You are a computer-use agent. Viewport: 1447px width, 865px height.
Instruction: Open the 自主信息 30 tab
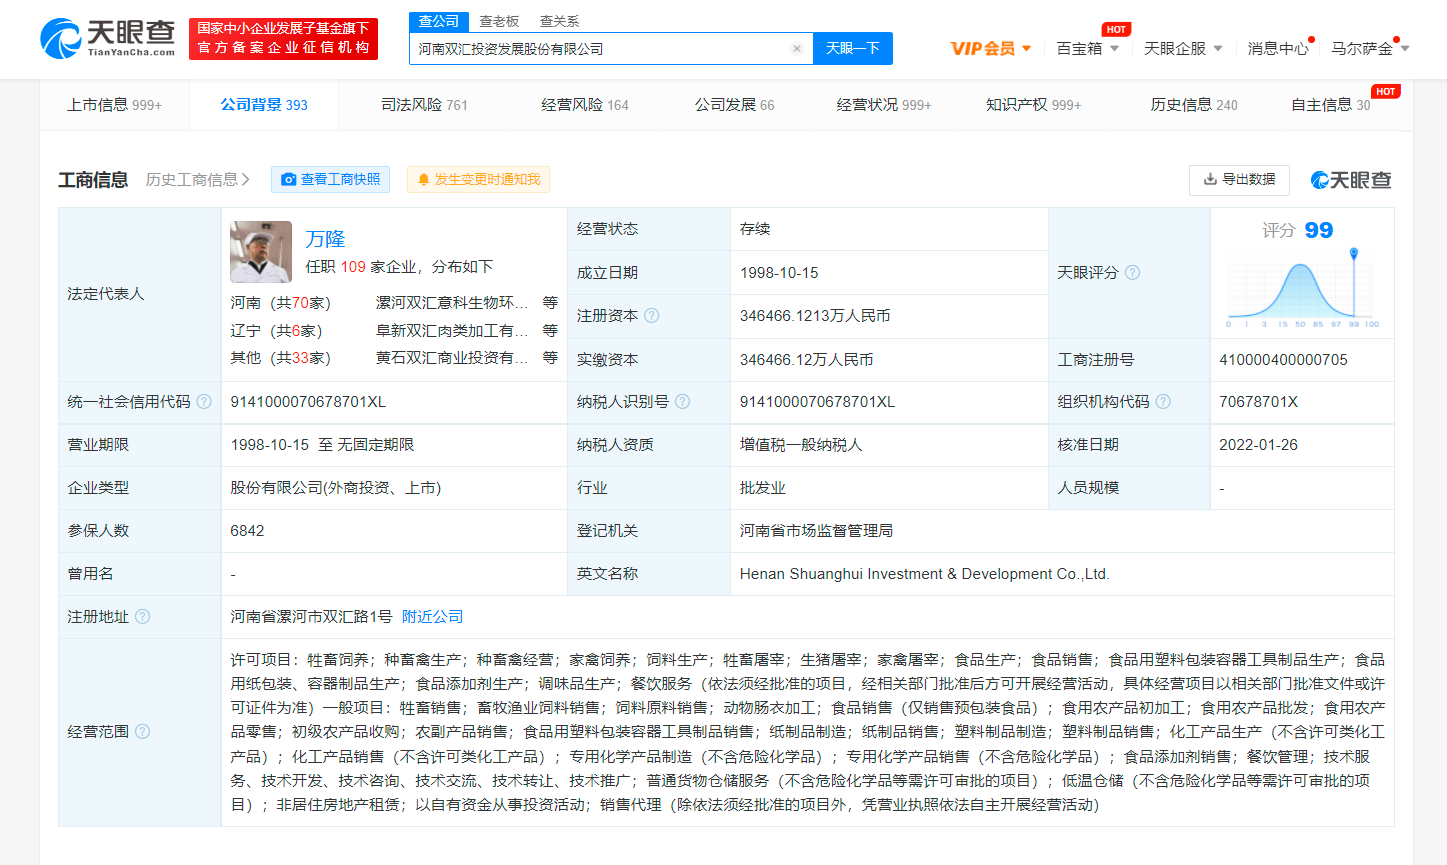pyautogui.click(x=1331, y=104)
